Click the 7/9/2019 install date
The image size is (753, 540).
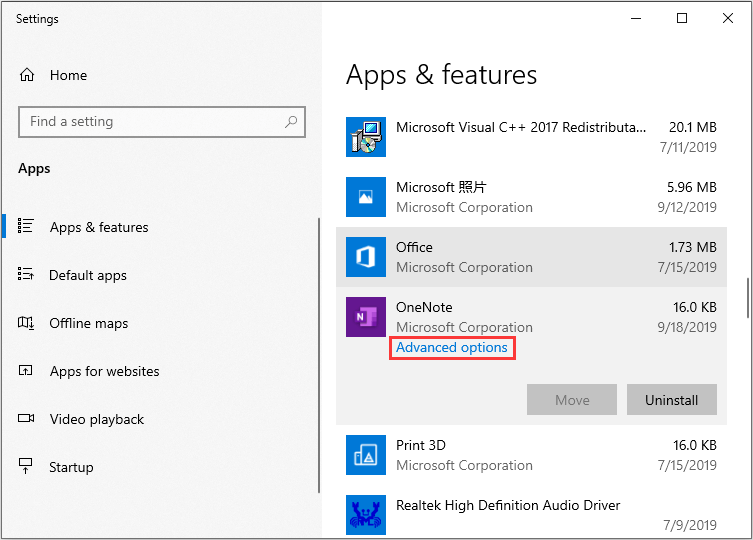[x=690, y=525]
